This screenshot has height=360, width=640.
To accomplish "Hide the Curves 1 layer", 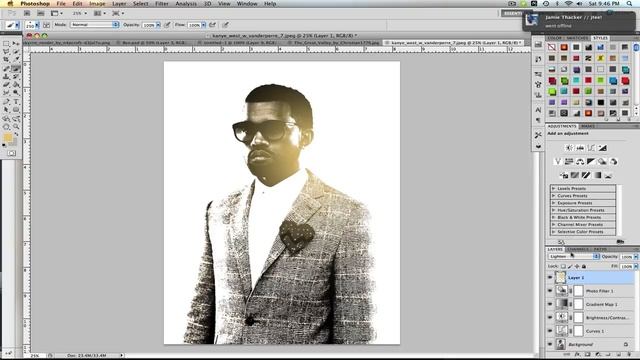I will 550,331.
